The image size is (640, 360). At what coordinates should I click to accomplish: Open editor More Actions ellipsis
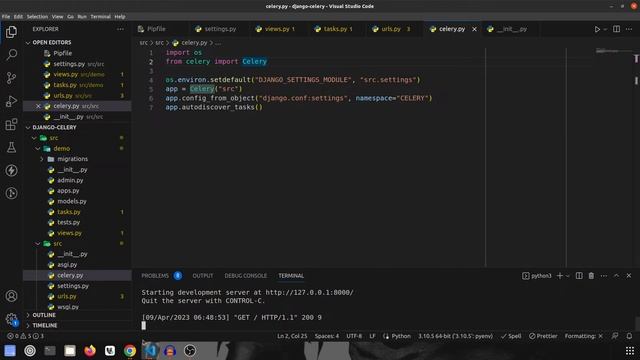click(x=629, y=29)
